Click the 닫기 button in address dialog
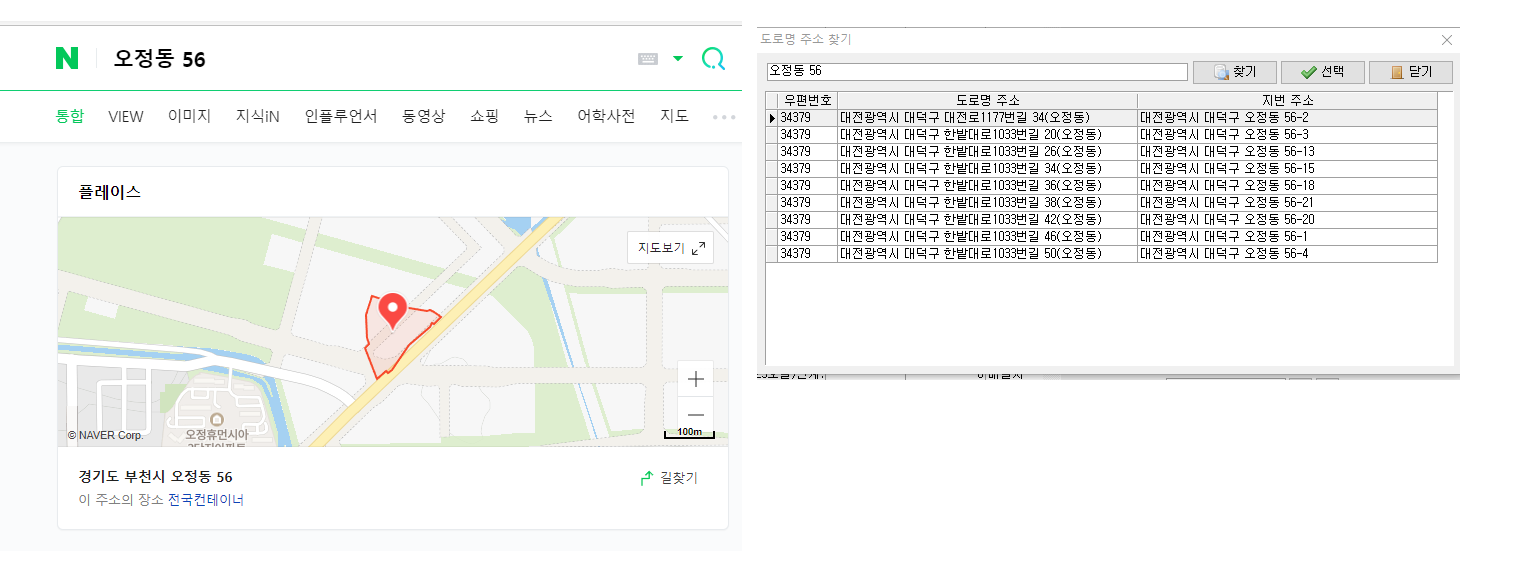 pos(1409,72)
